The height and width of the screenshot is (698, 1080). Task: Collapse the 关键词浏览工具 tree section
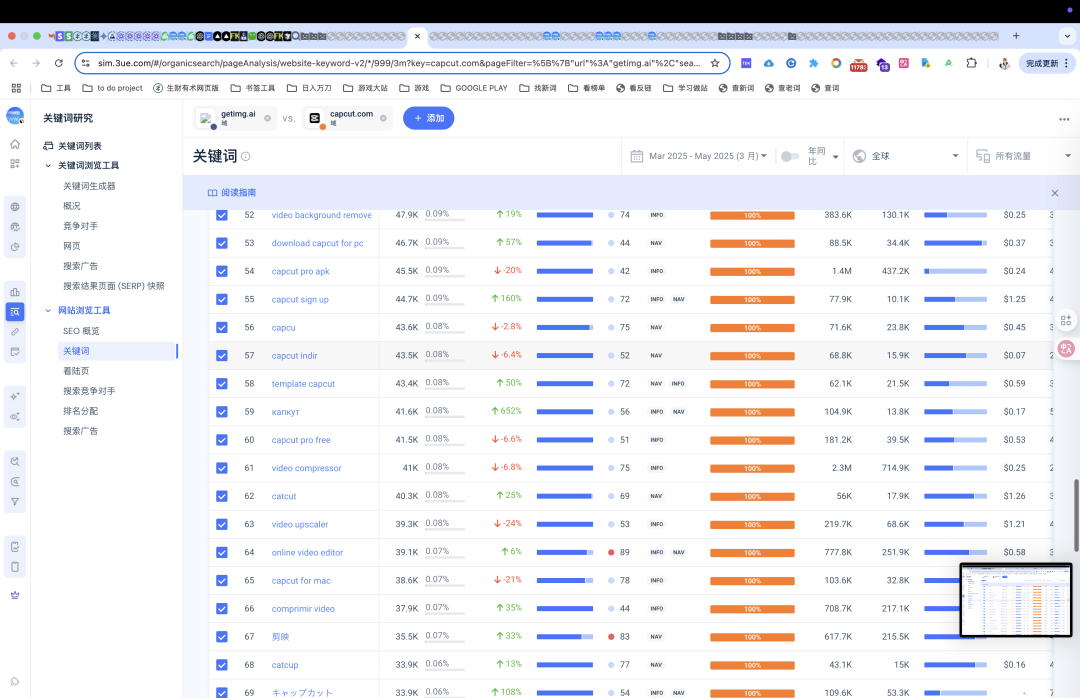pyautogui.click(x=48, y=165)
